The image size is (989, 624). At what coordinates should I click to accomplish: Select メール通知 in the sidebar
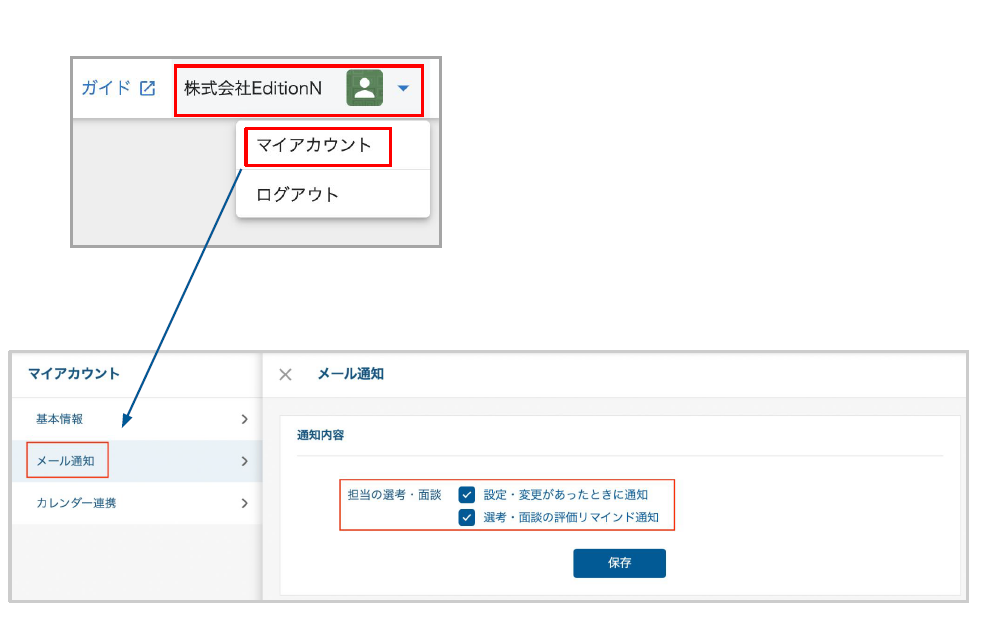pyautogui.click(x=66, y=461)
